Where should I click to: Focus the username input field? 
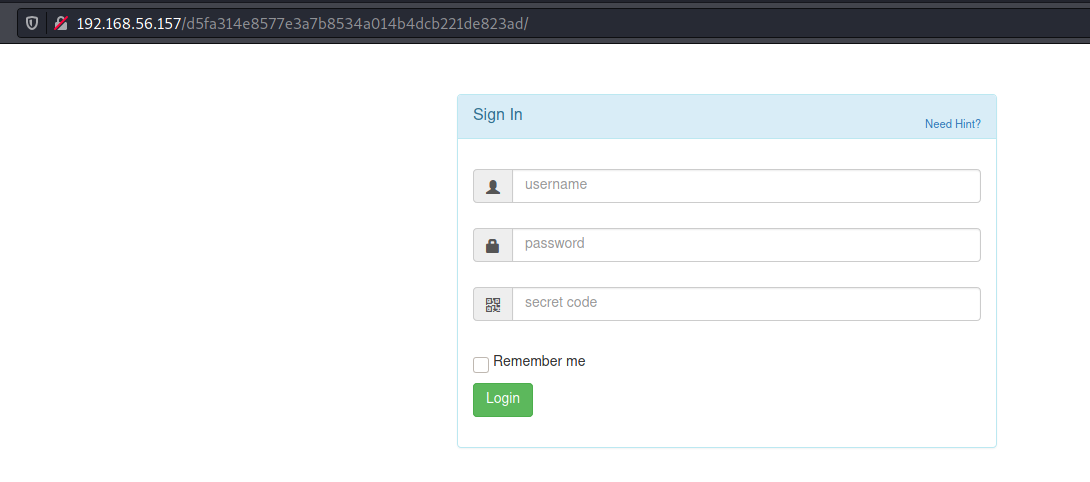[x=746, y=186]
